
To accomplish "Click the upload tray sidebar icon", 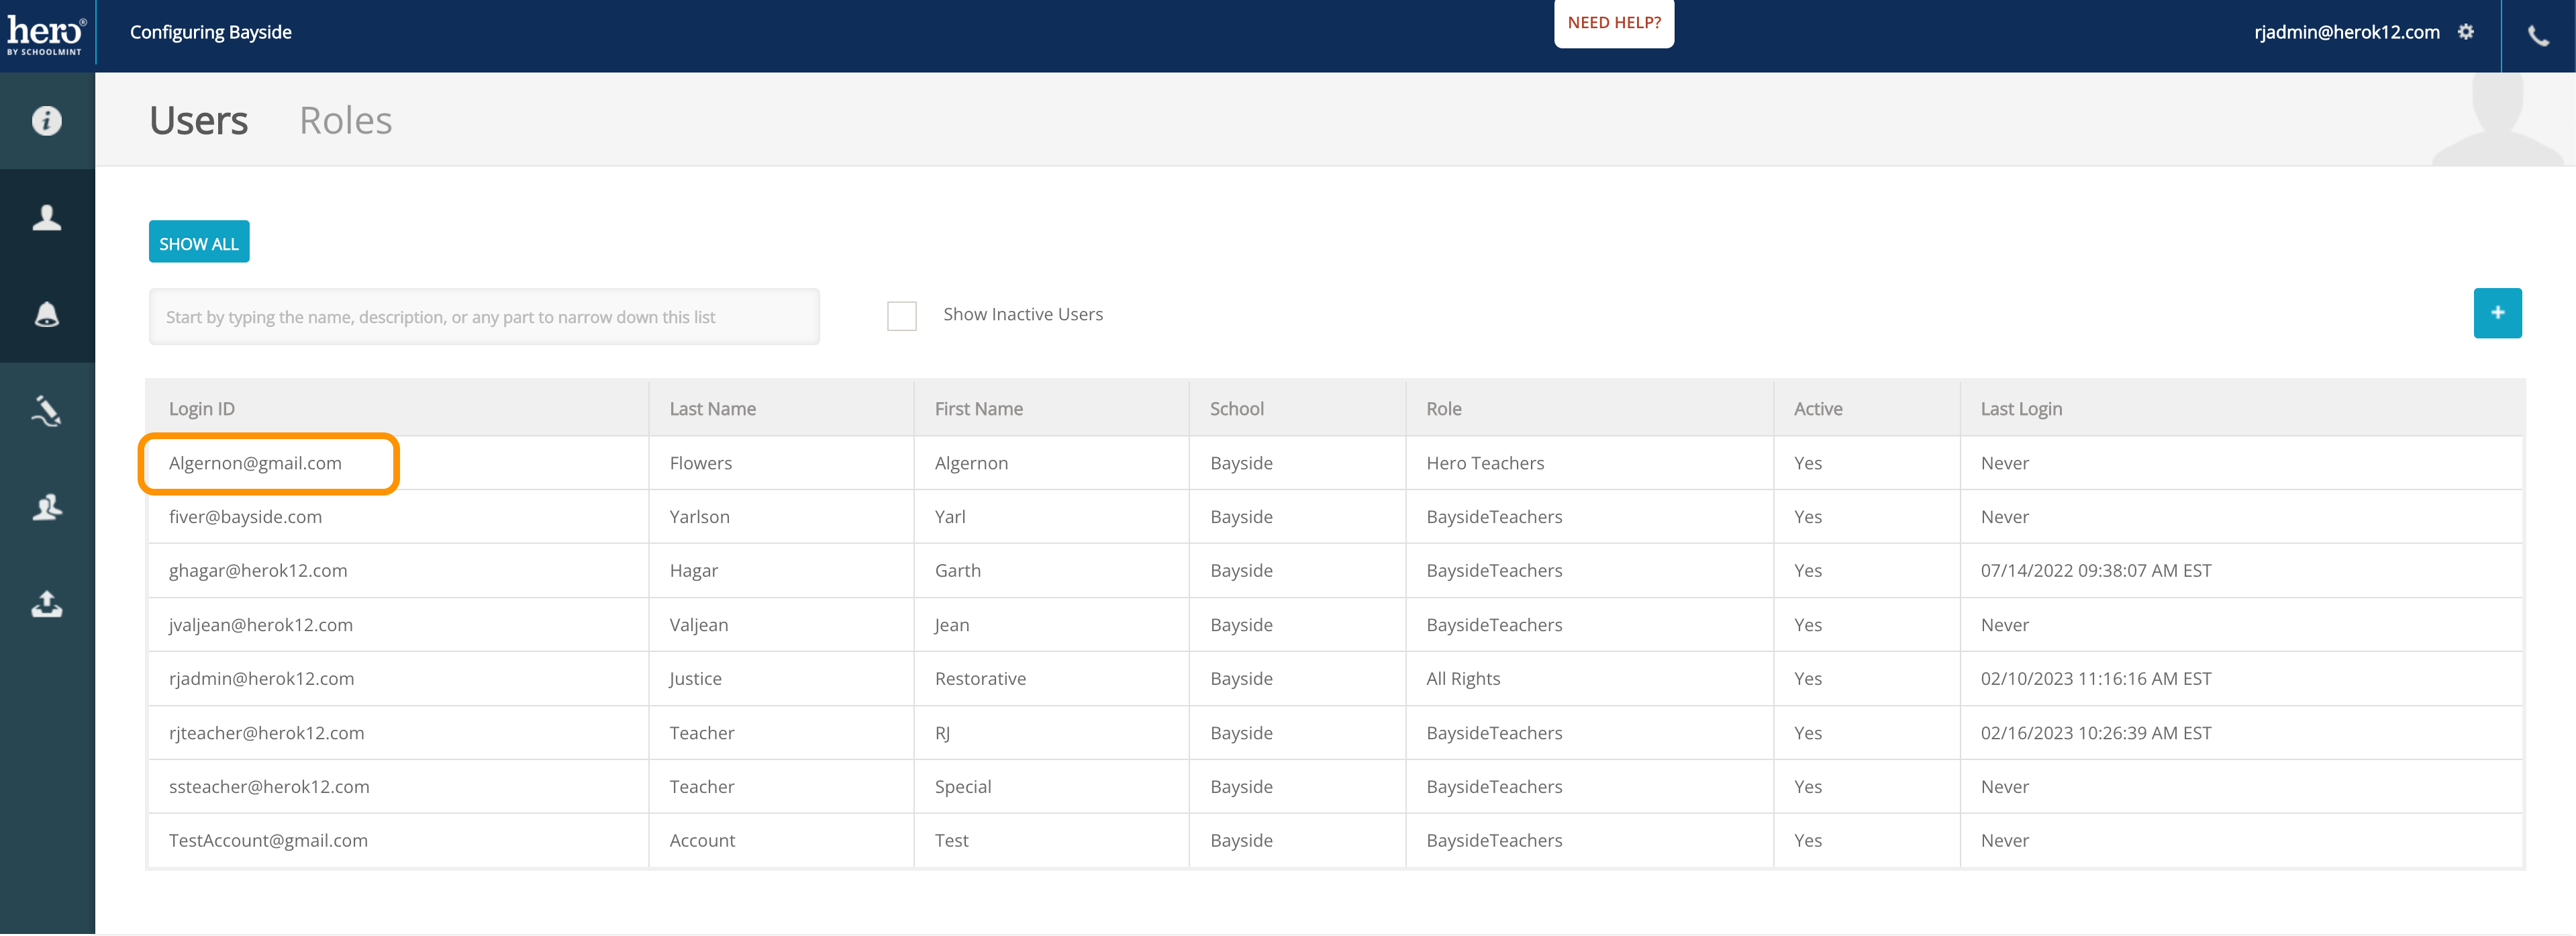I will pos(47,604).
